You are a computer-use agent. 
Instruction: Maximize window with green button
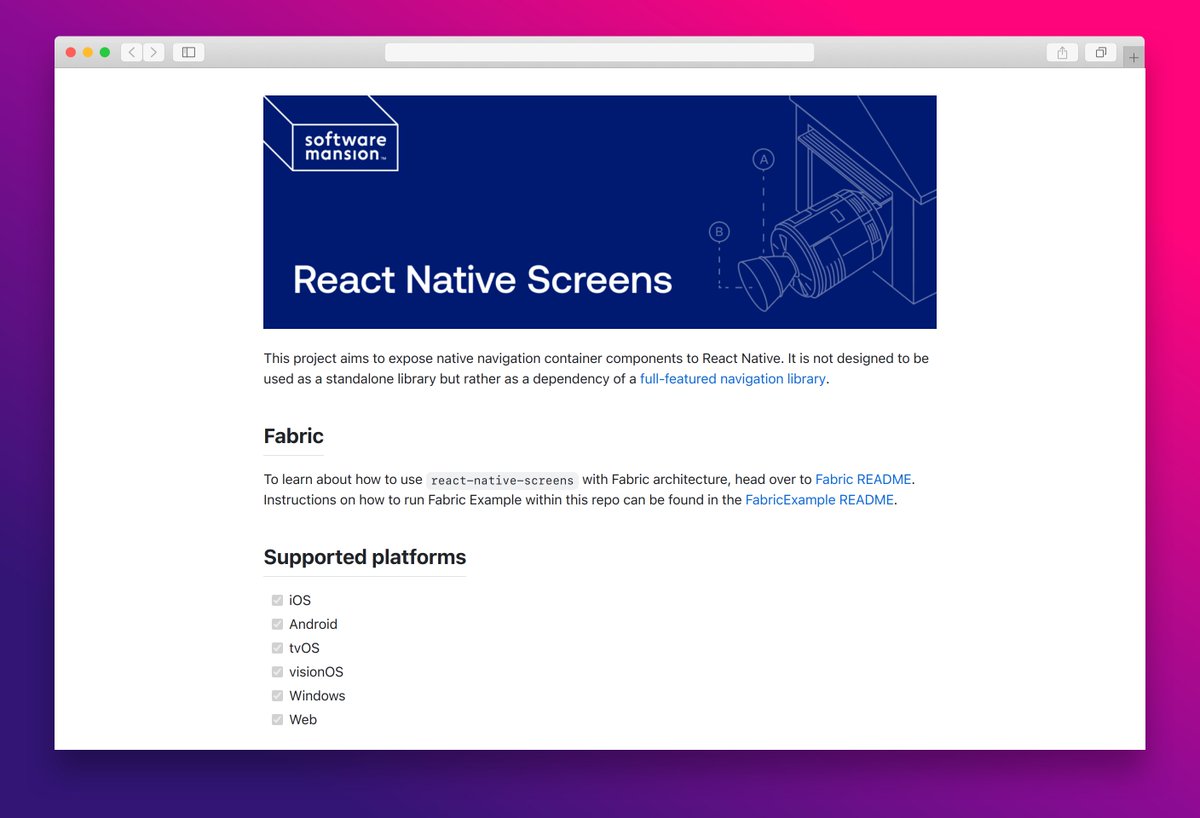(x=105, y=52)
